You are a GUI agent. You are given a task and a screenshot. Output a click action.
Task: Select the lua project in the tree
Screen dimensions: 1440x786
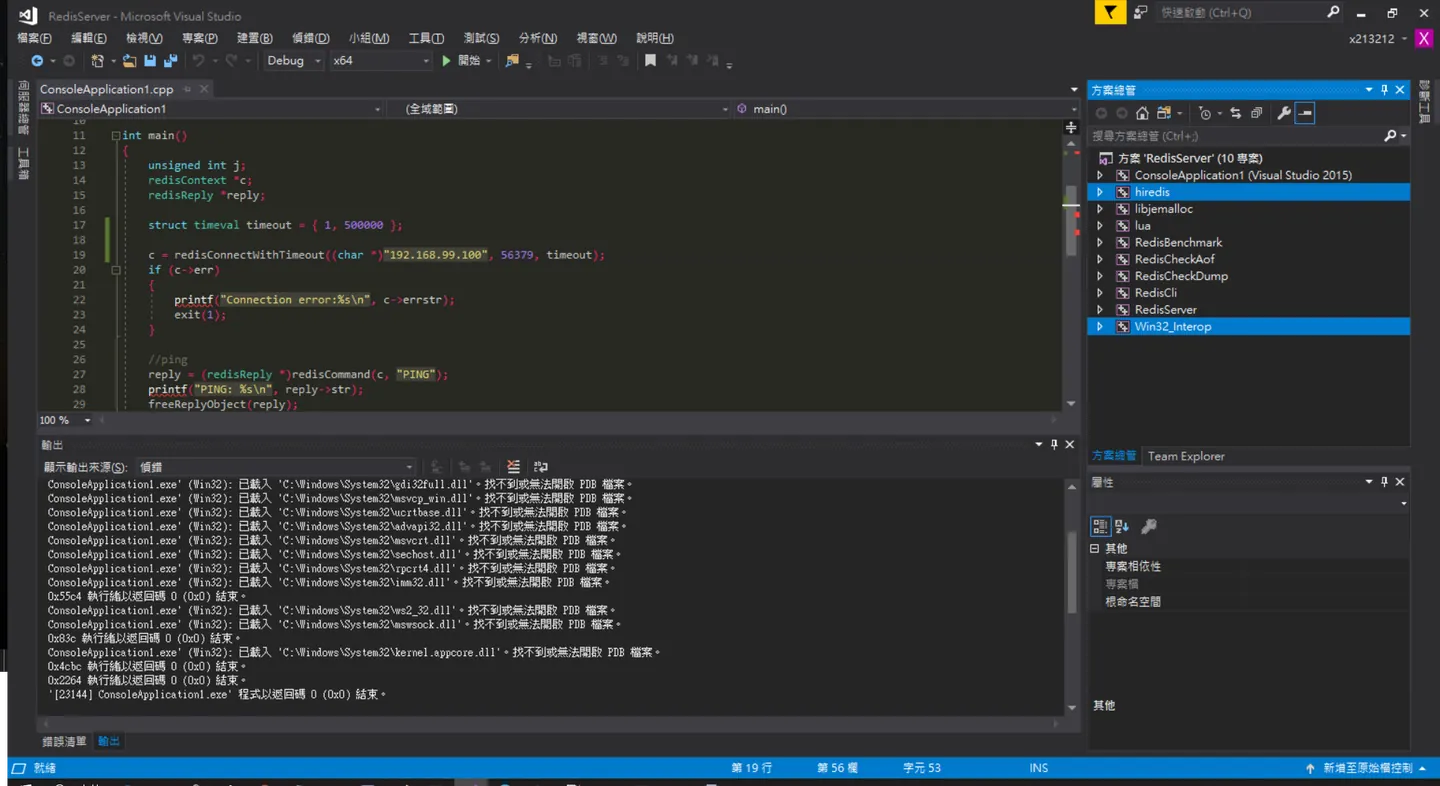(x=1142, y=226)
